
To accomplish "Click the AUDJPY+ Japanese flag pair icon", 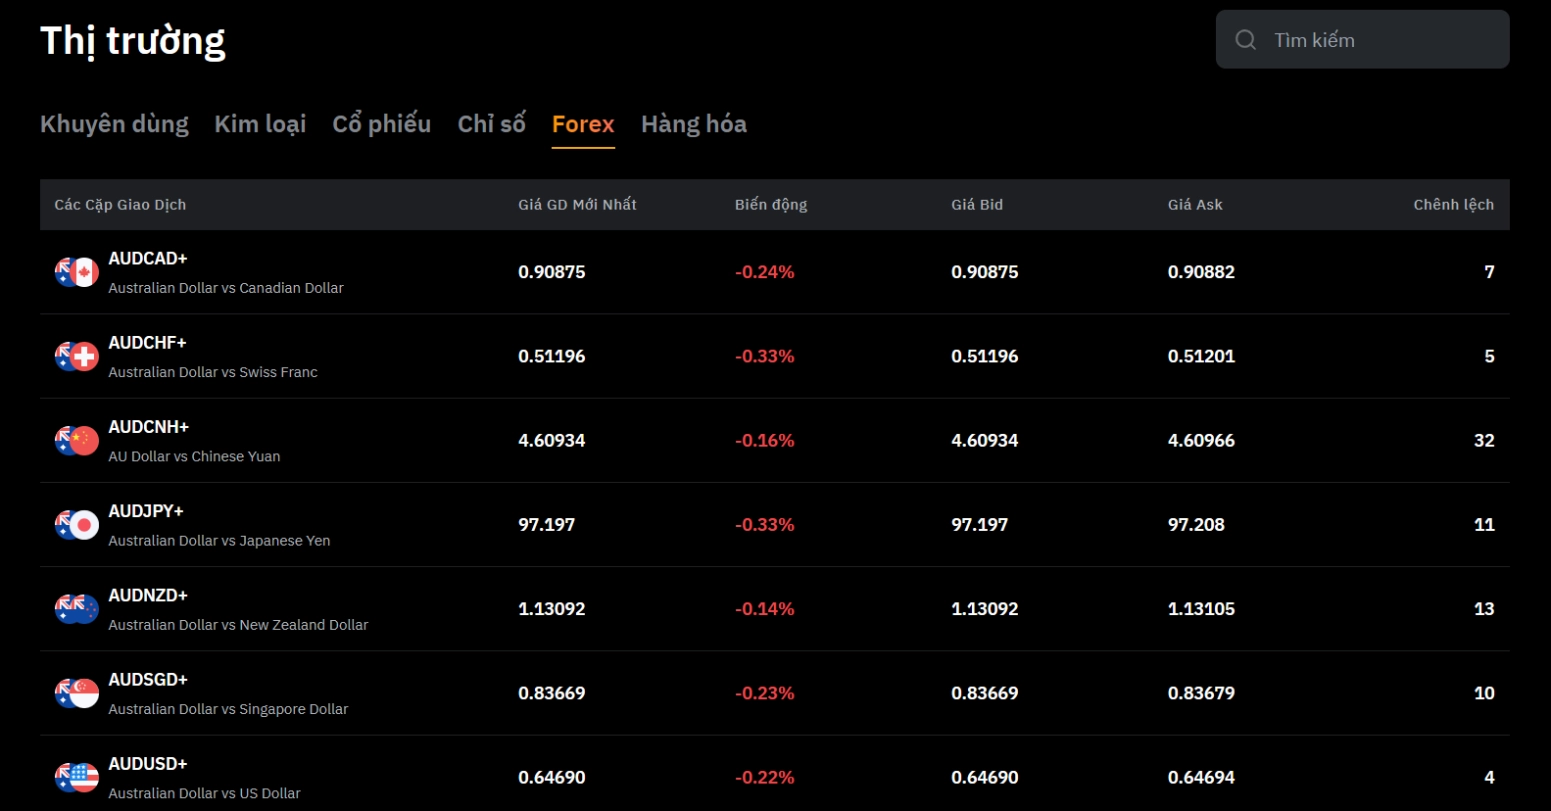I will pos(77,525).
